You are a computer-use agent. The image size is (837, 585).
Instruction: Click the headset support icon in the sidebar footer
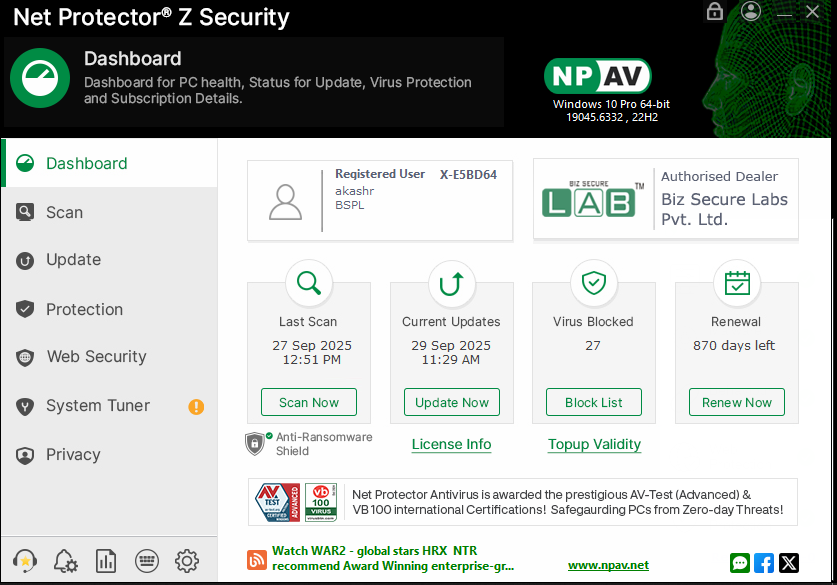point(25,561)
